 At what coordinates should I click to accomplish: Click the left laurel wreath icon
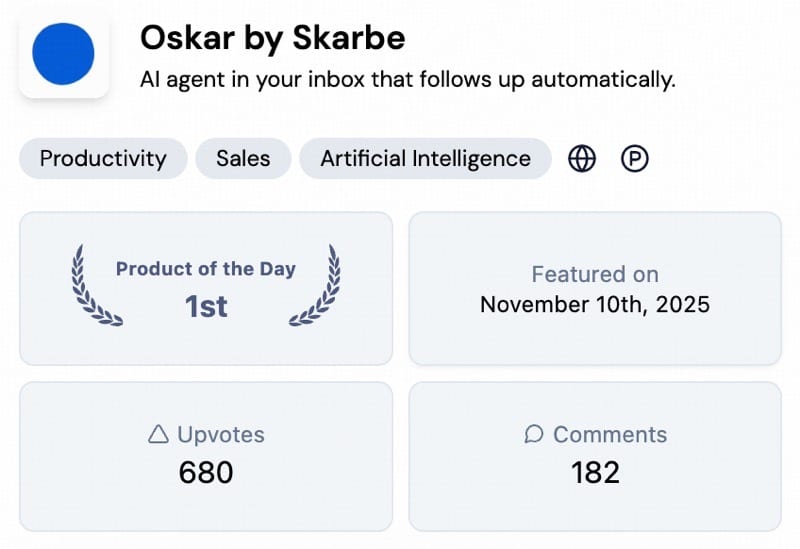coord(96,286)
